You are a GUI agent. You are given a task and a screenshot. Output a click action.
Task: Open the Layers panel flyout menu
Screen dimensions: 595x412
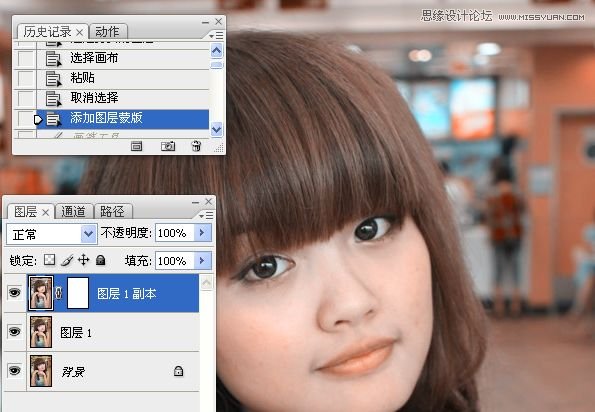click(206, 215)
